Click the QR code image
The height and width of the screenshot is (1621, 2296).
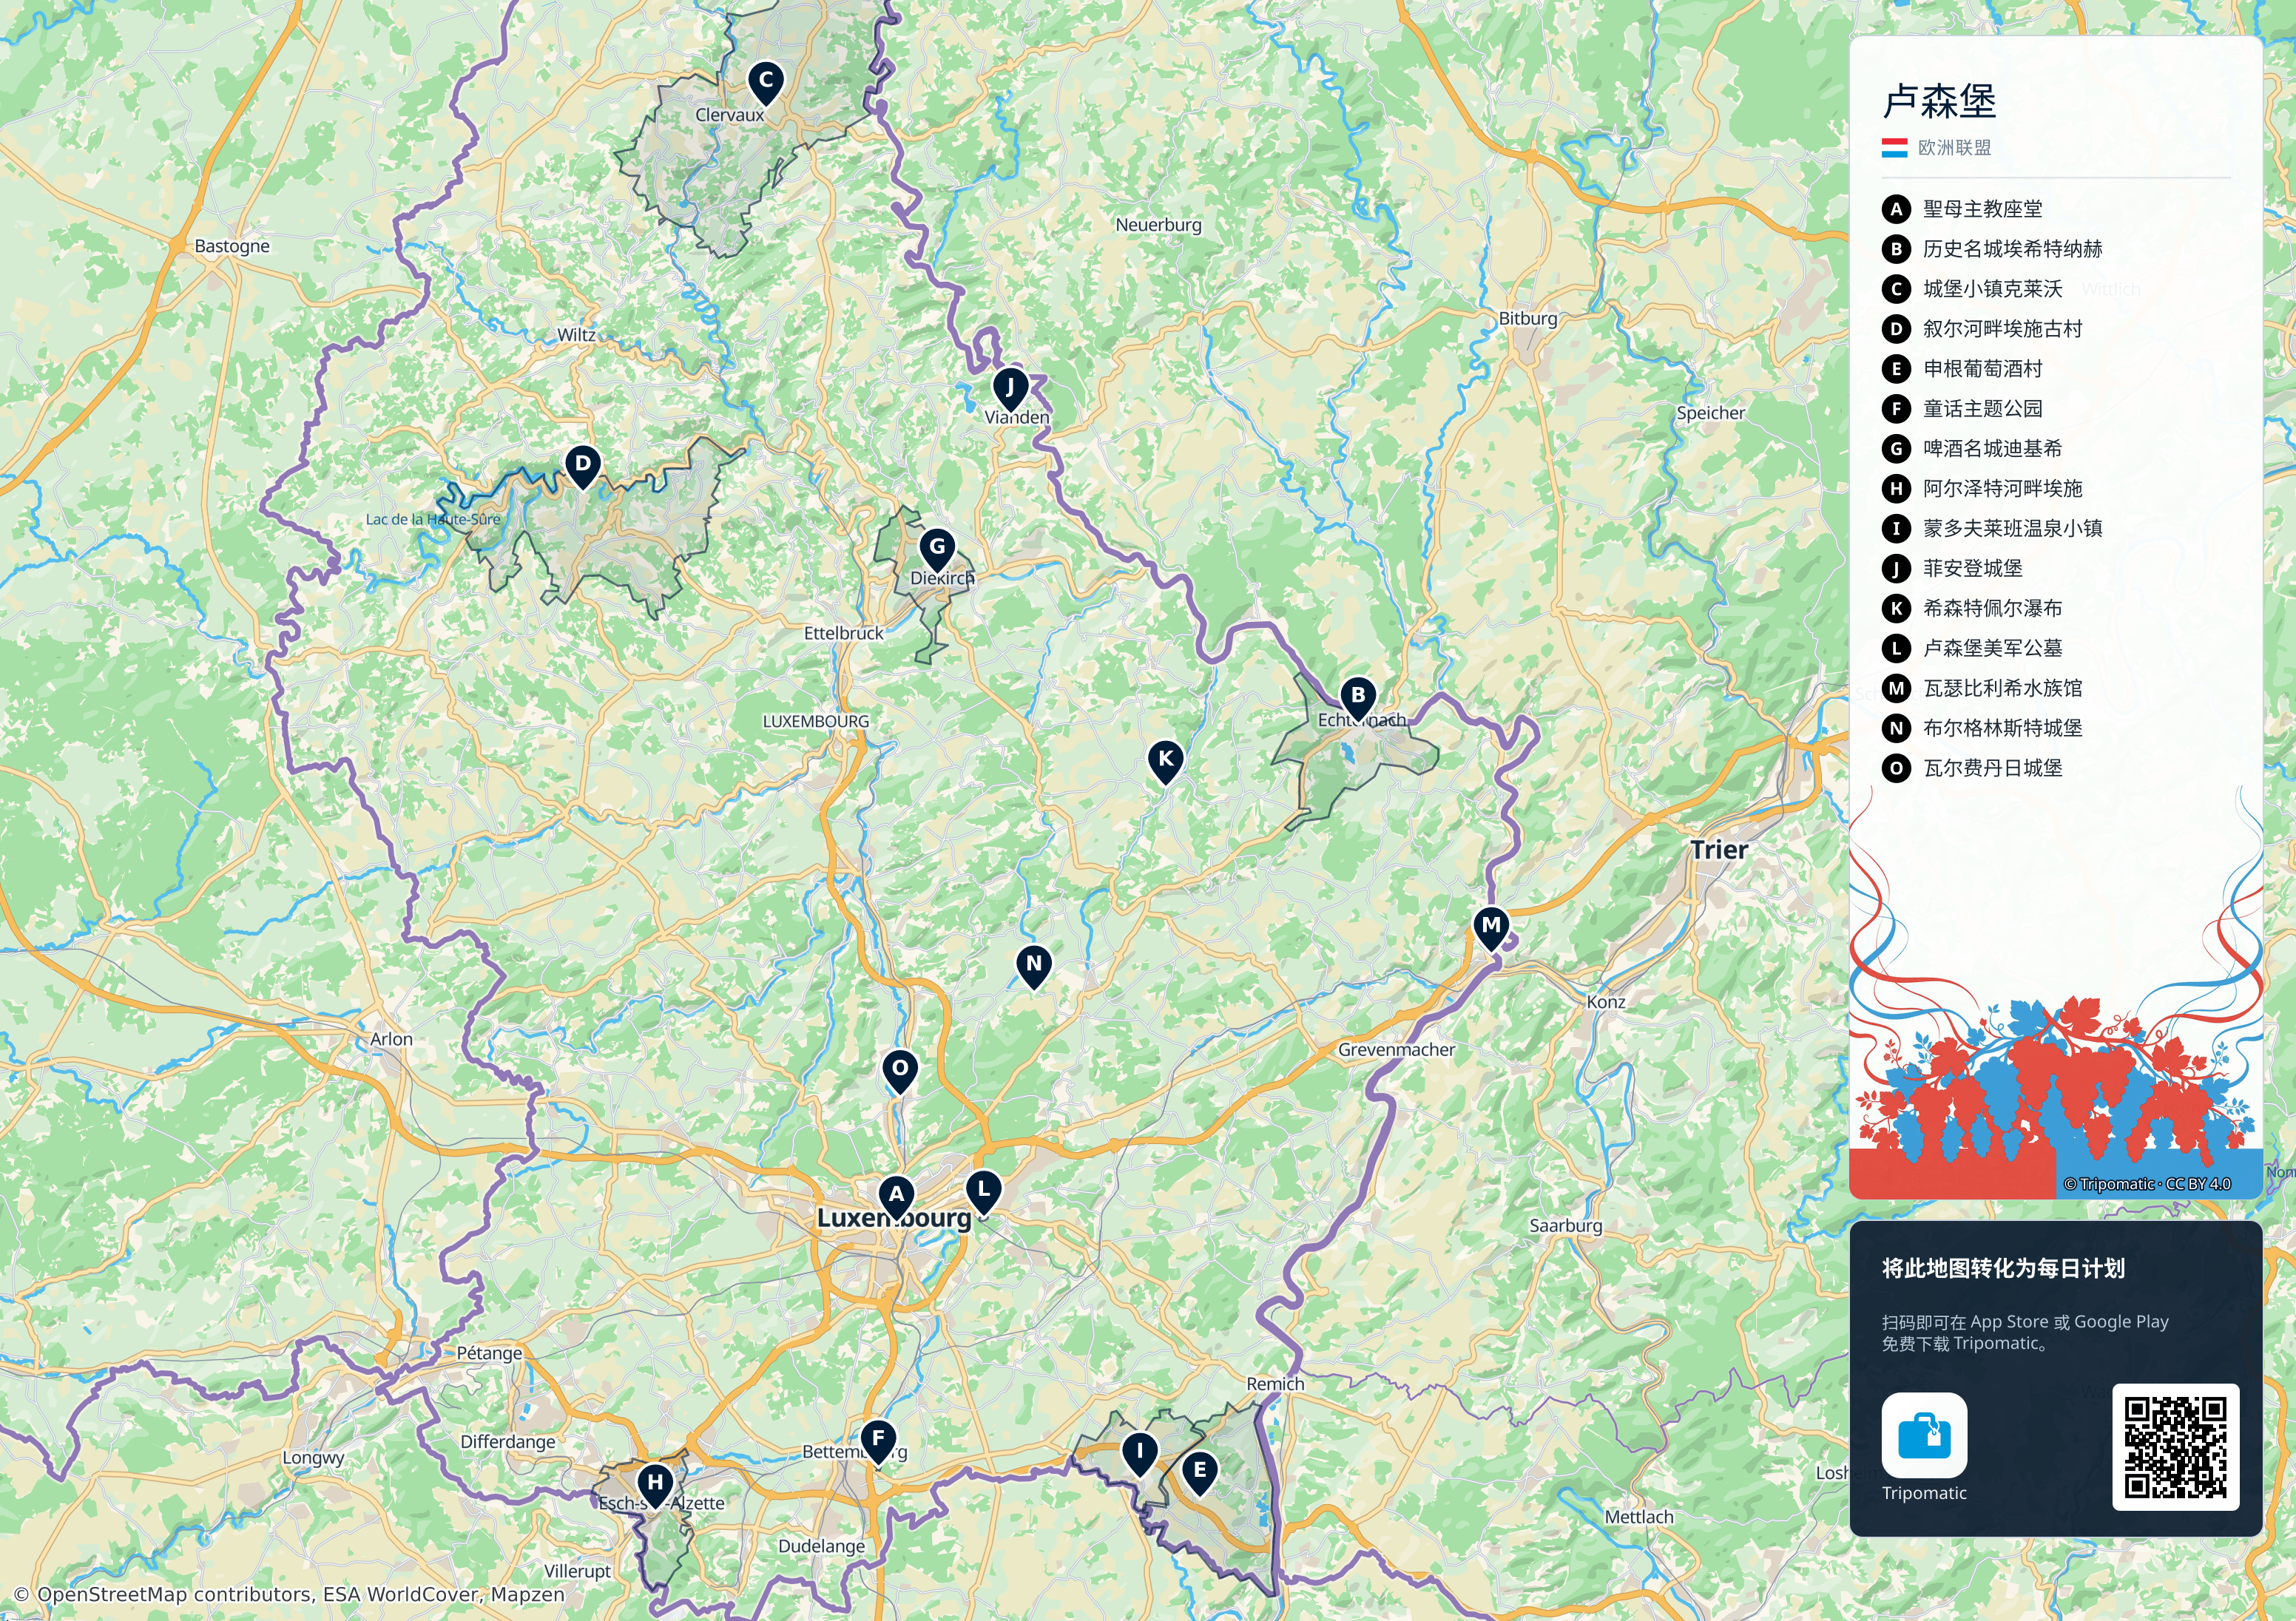point(2175,1447)
